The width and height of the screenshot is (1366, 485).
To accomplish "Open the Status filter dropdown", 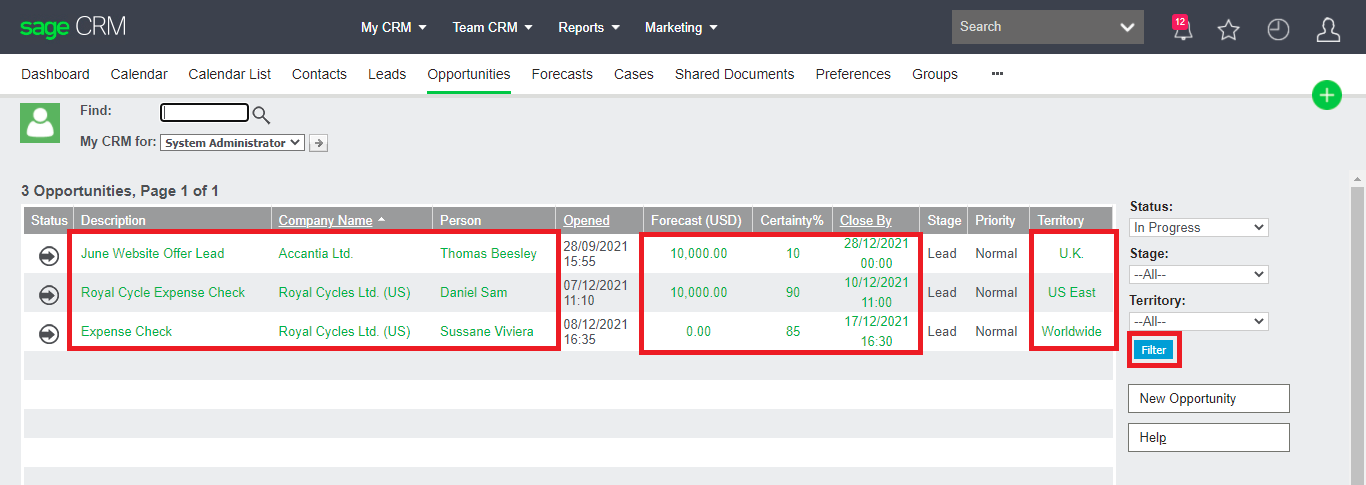I will click(x=1199, y=227).
